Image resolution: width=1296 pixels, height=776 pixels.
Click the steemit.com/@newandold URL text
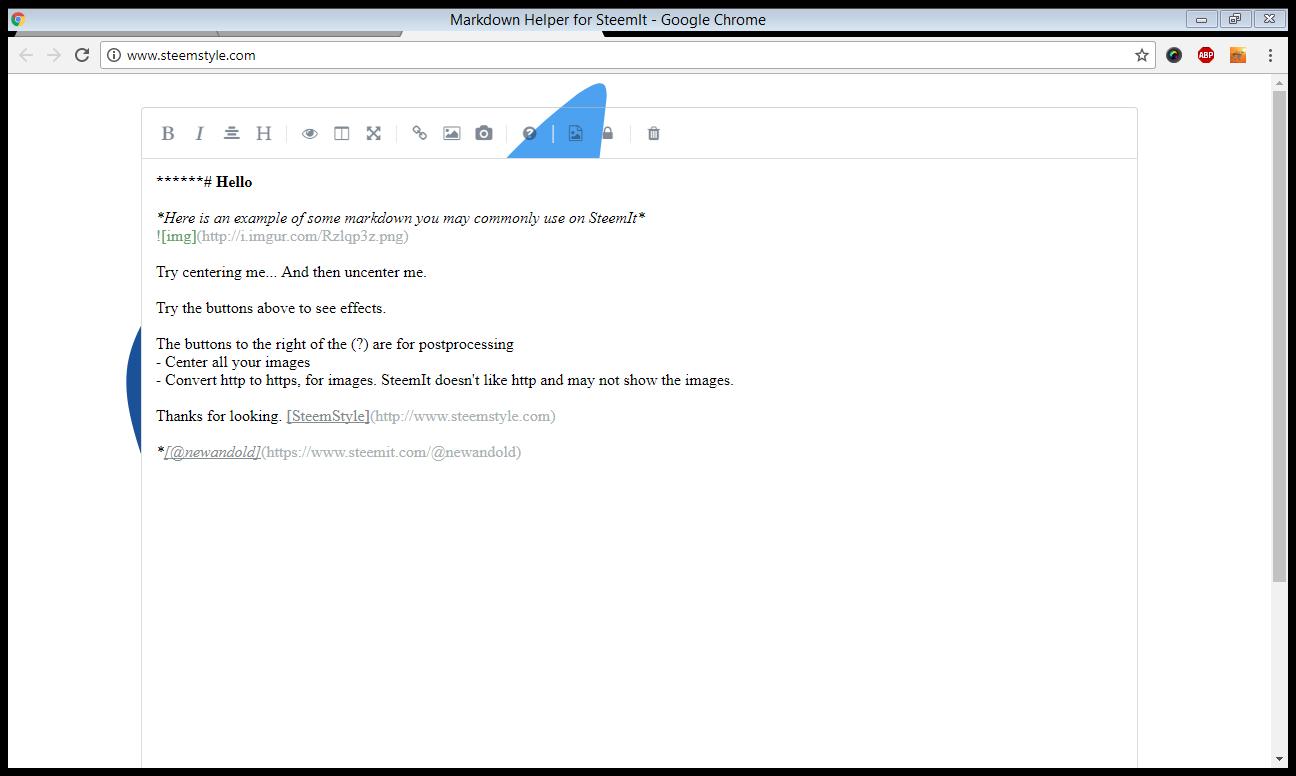[x=391, y=452]
